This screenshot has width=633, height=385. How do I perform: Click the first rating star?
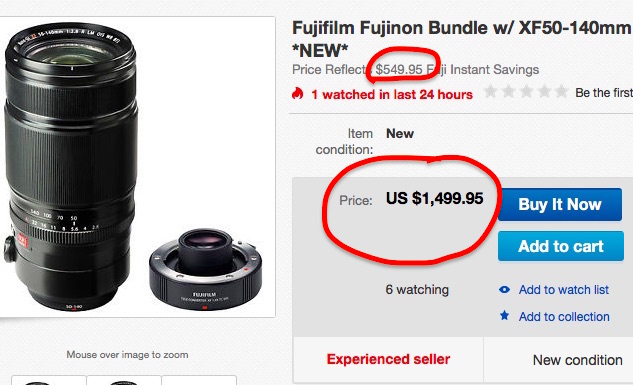click(x=490, y=92)
